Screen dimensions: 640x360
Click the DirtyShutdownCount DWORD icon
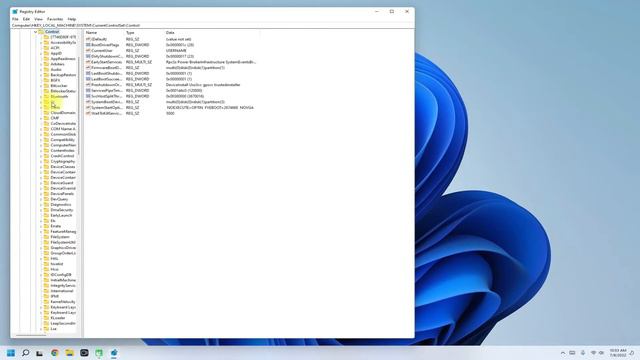point(88,56)
